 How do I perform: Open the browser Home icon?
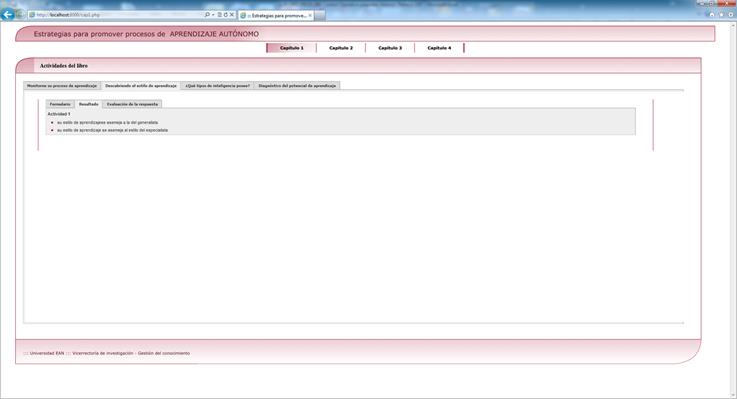pos(712,15)
